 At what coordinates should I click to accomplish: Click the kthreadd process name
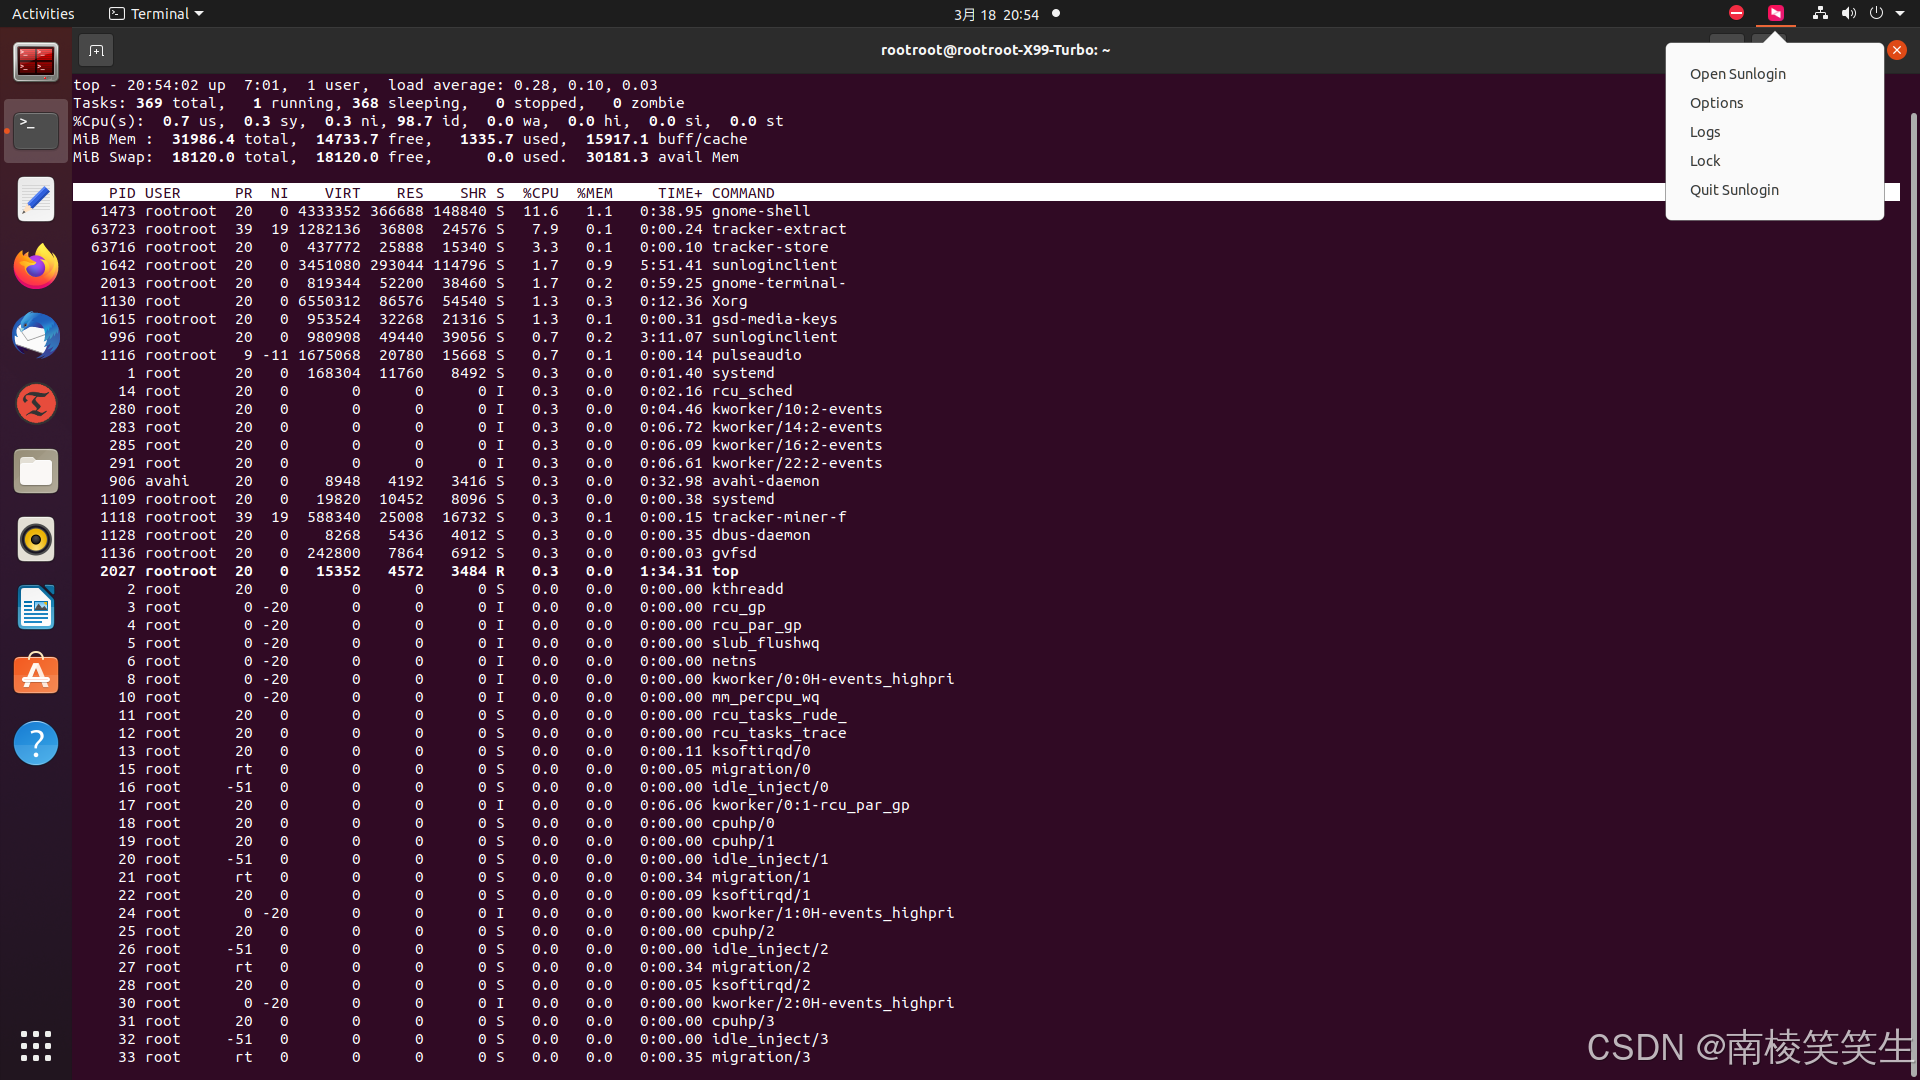[748, 589]
